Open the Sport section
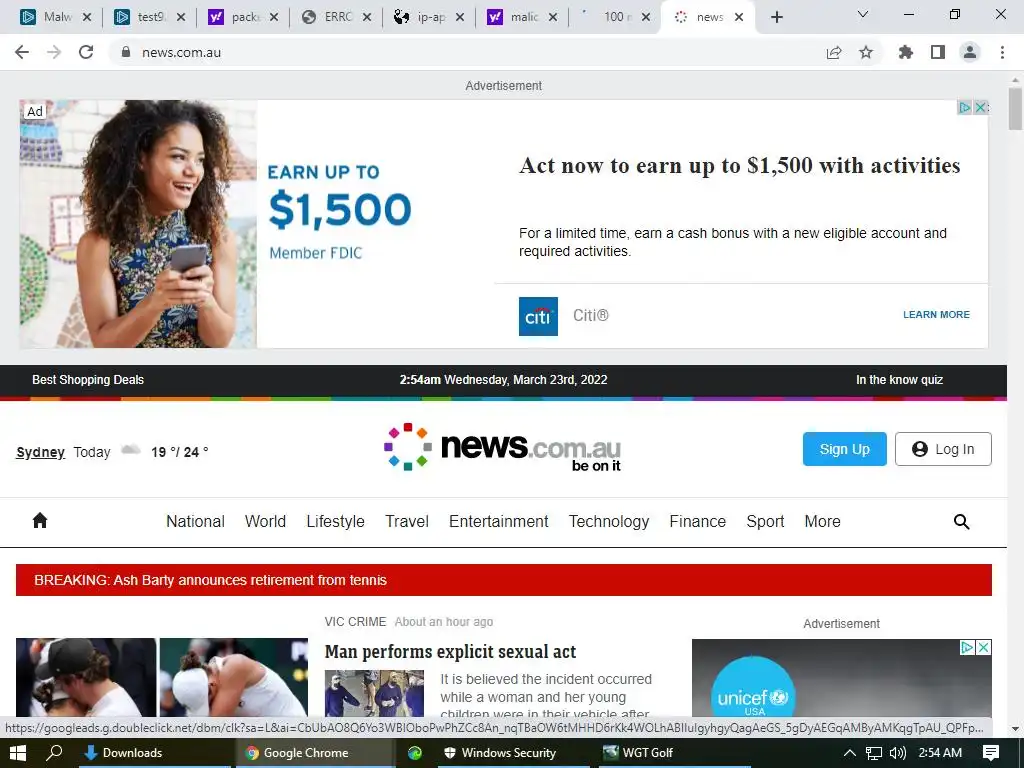 pos(765,521)
